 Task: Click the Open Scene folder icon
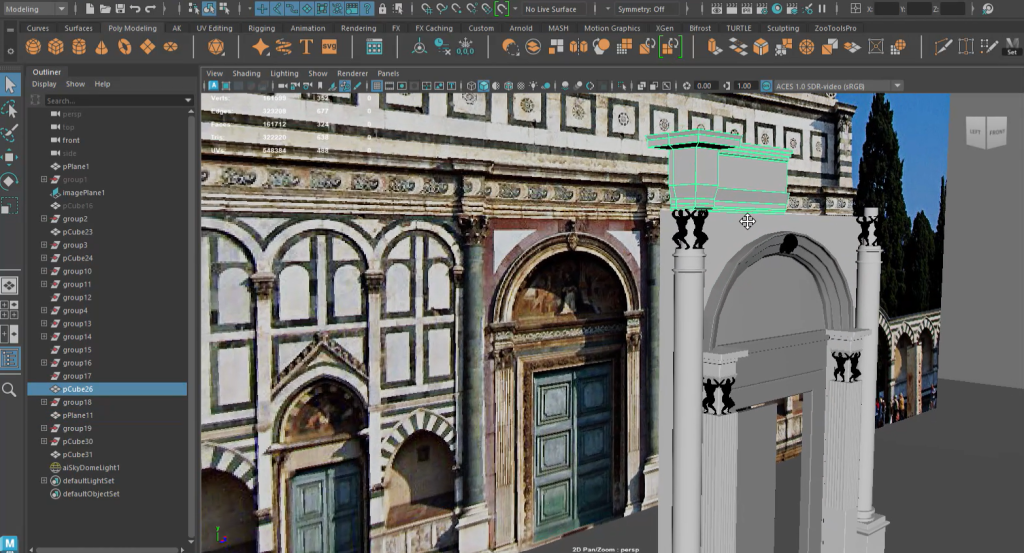pyautogui.click(x=104, y=9)
